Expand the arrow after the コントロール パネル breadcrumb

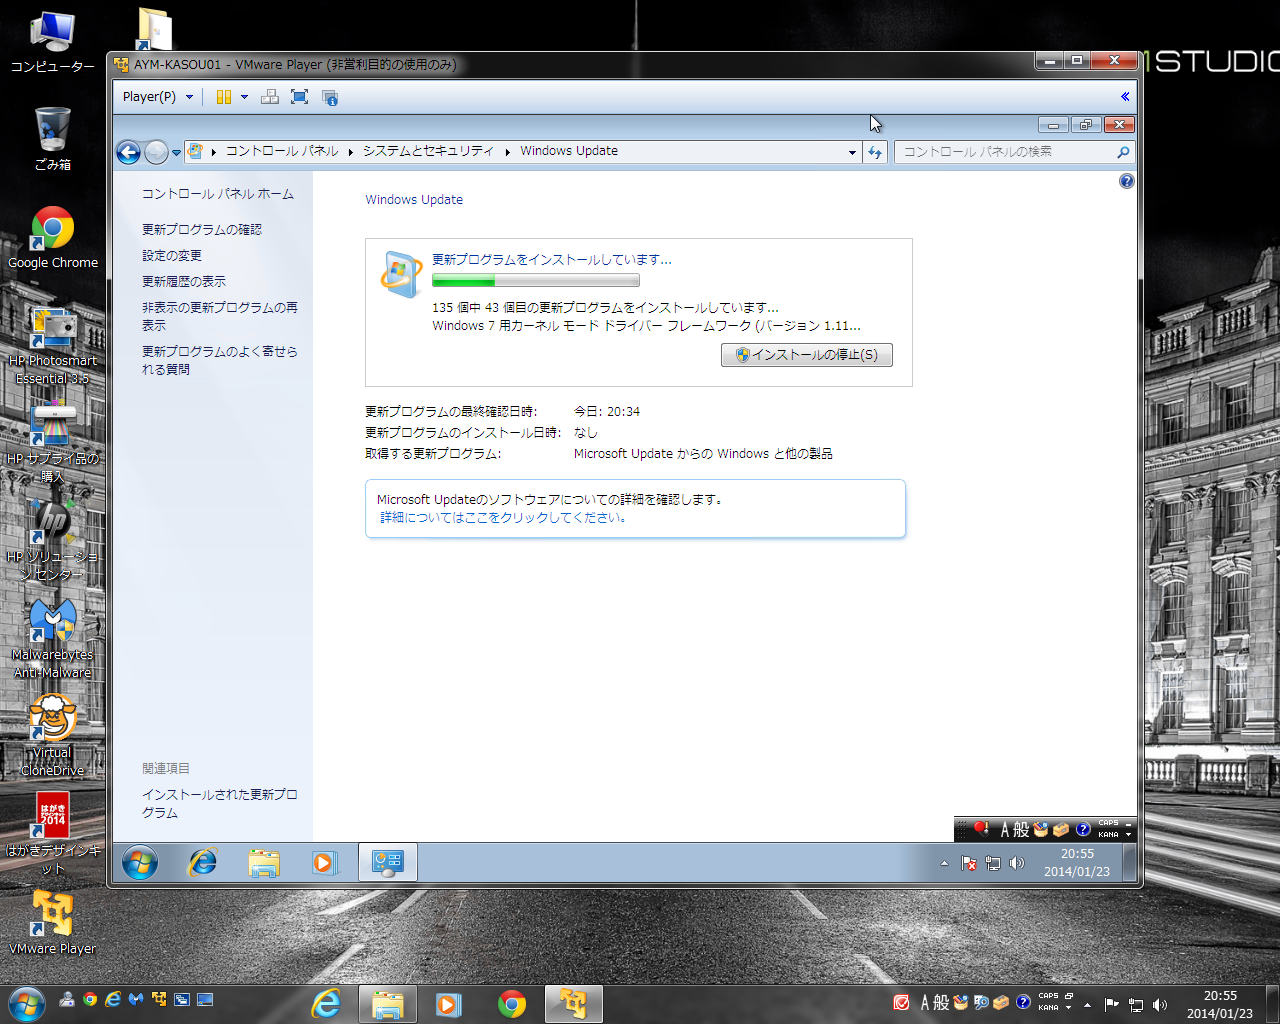tap(351, 152)
